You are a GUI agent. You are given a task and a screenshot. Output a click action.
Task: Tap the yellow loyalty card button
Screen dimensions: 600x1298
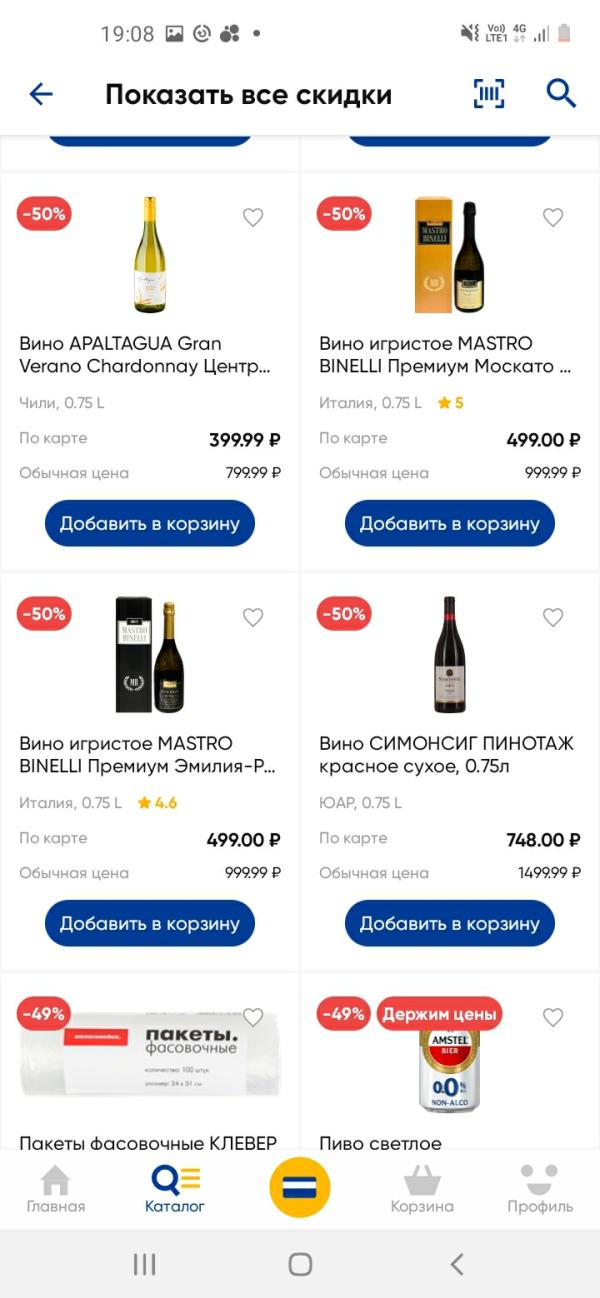click(300, 1187)
